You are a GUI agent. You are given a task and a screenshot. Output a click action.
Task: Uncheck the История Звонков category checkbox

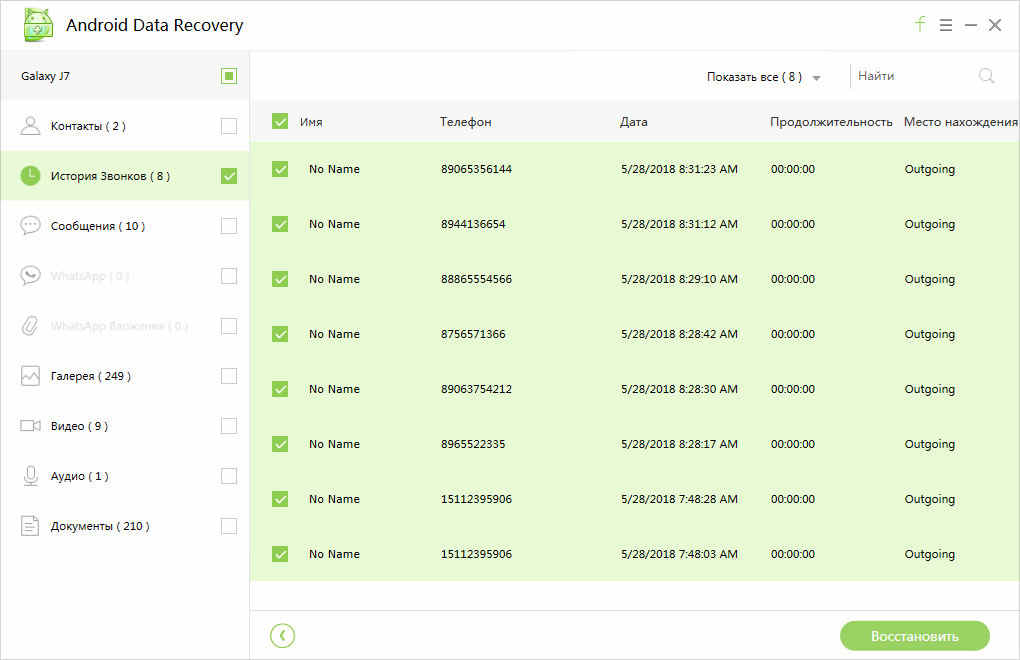coord(229,176)
